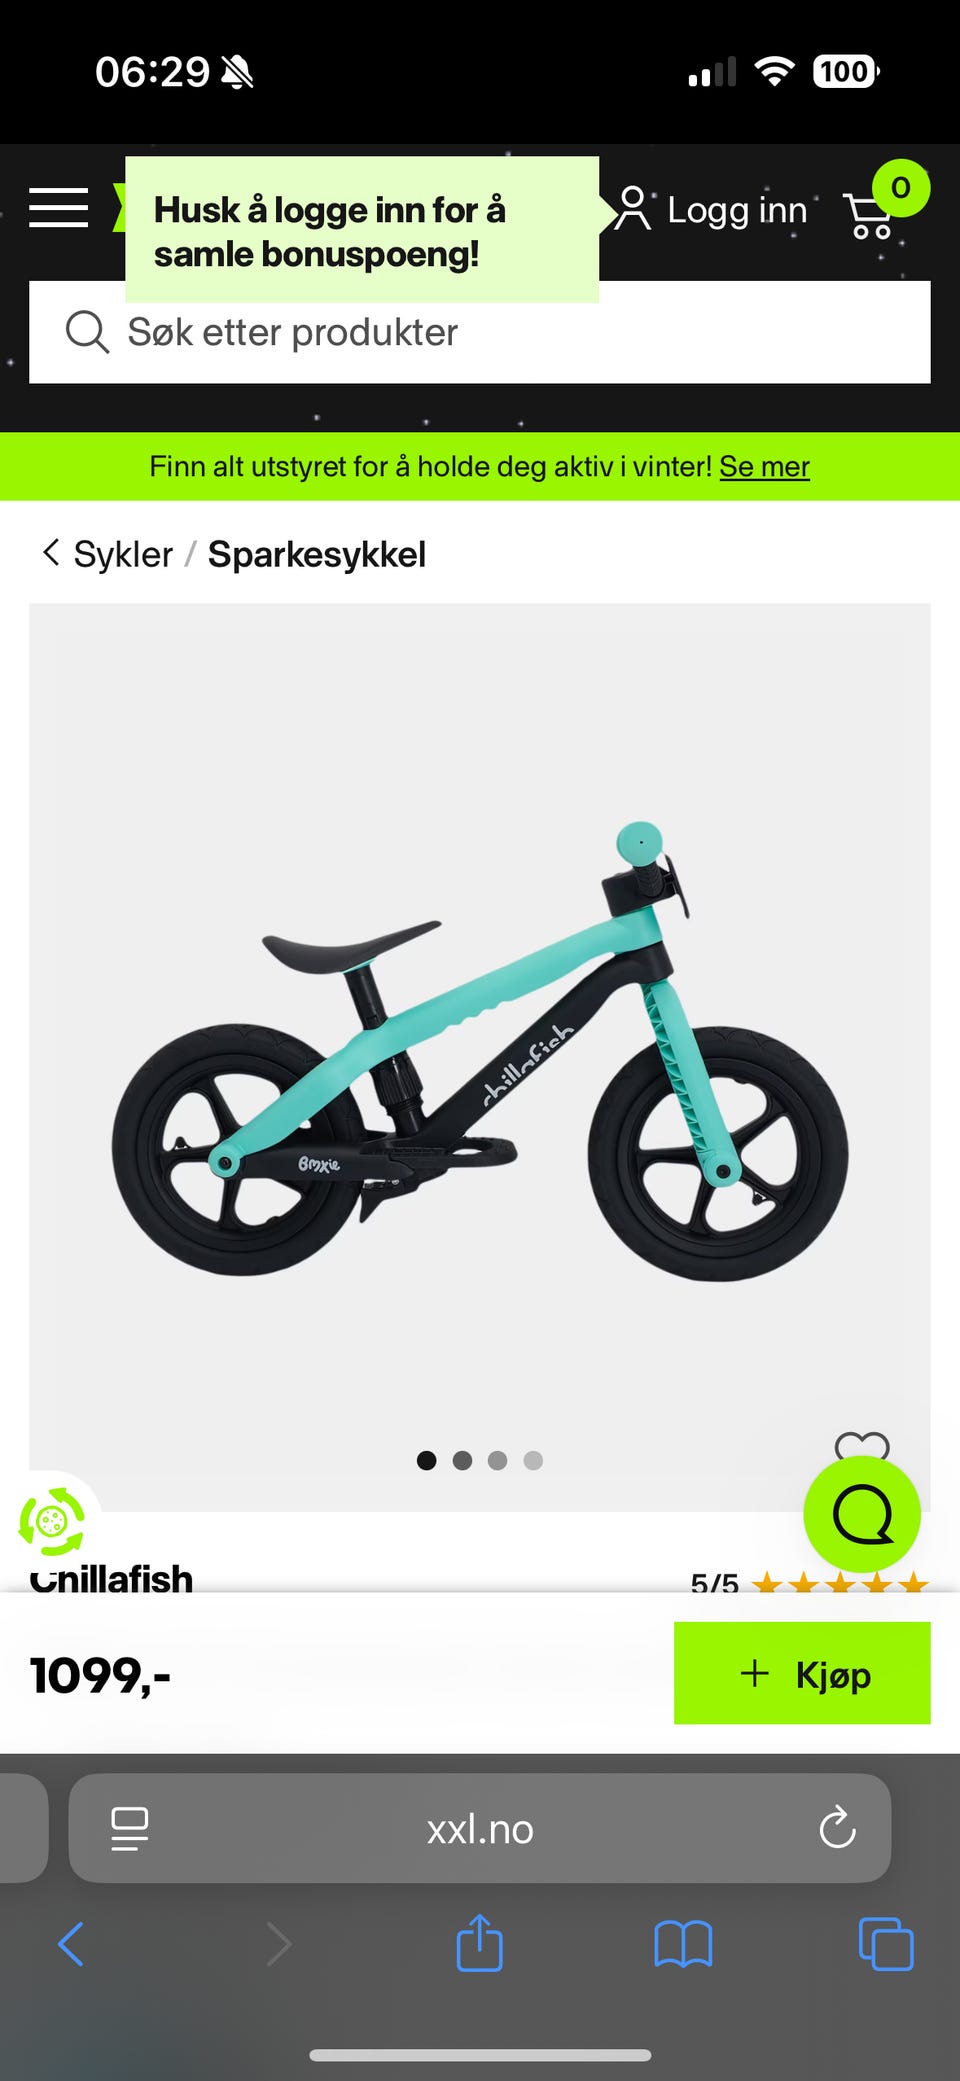Go back in Safari browser

[71, 1944]
